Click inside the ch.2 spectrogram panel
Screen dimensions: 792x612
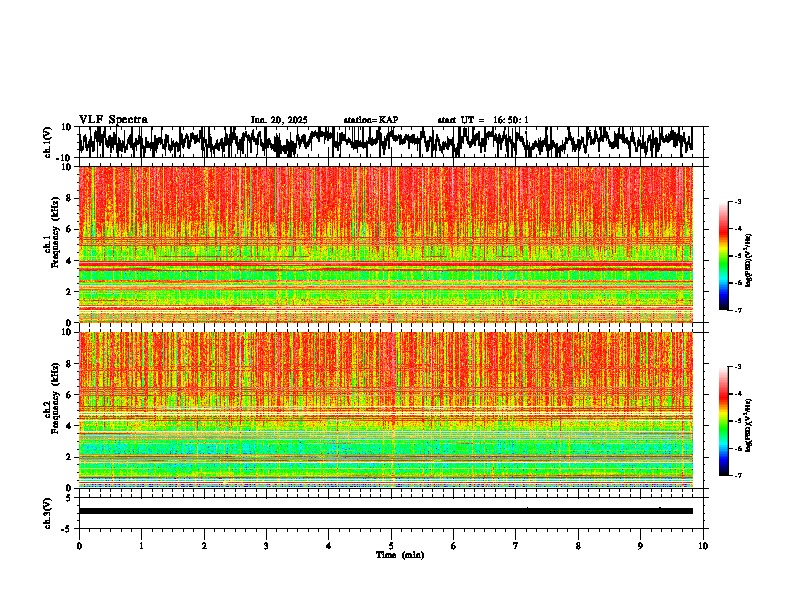click(x=385, y=410)
